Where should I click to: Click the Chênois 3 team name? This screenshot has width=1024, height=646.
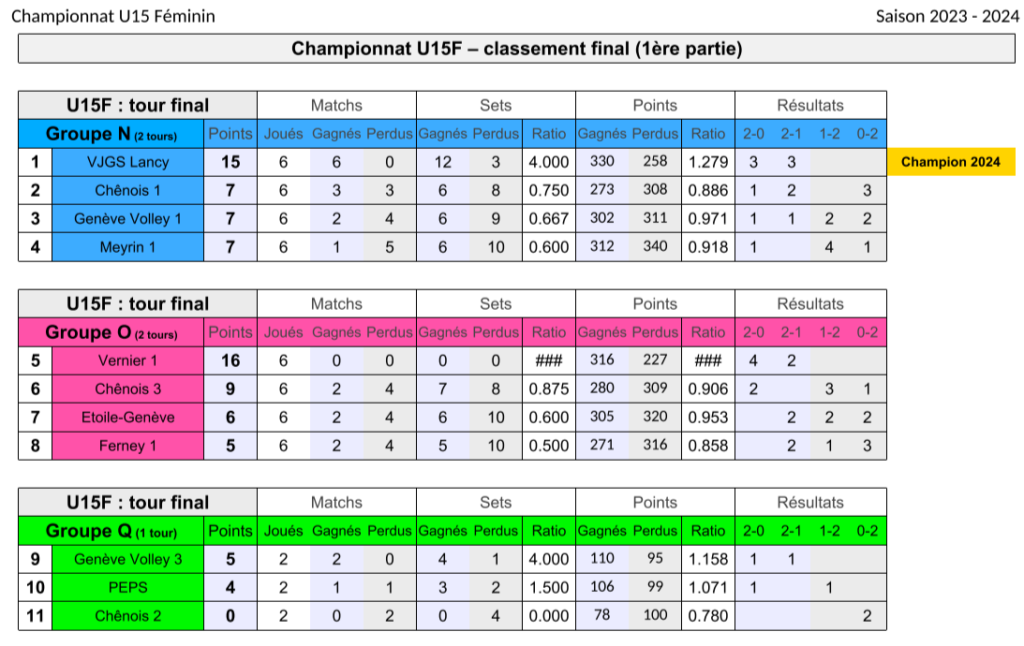[128, 389]
